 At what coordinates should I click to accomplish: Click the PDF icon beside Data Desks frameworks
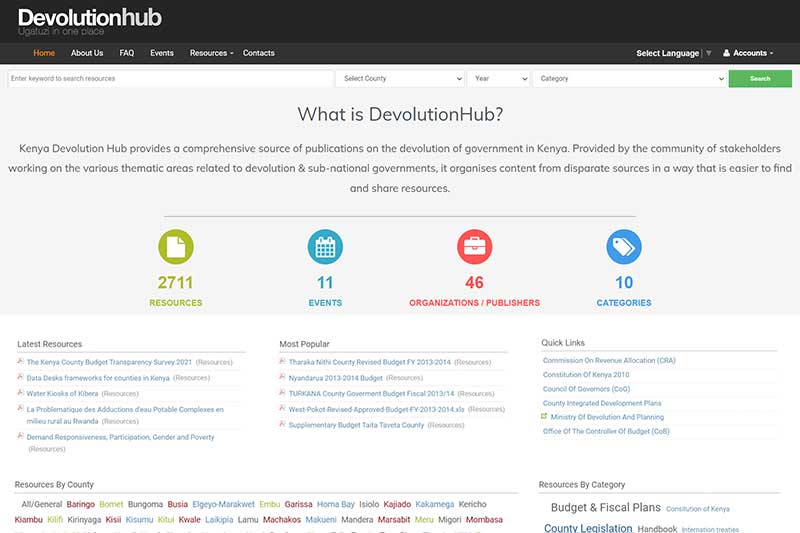coord(20,377)
